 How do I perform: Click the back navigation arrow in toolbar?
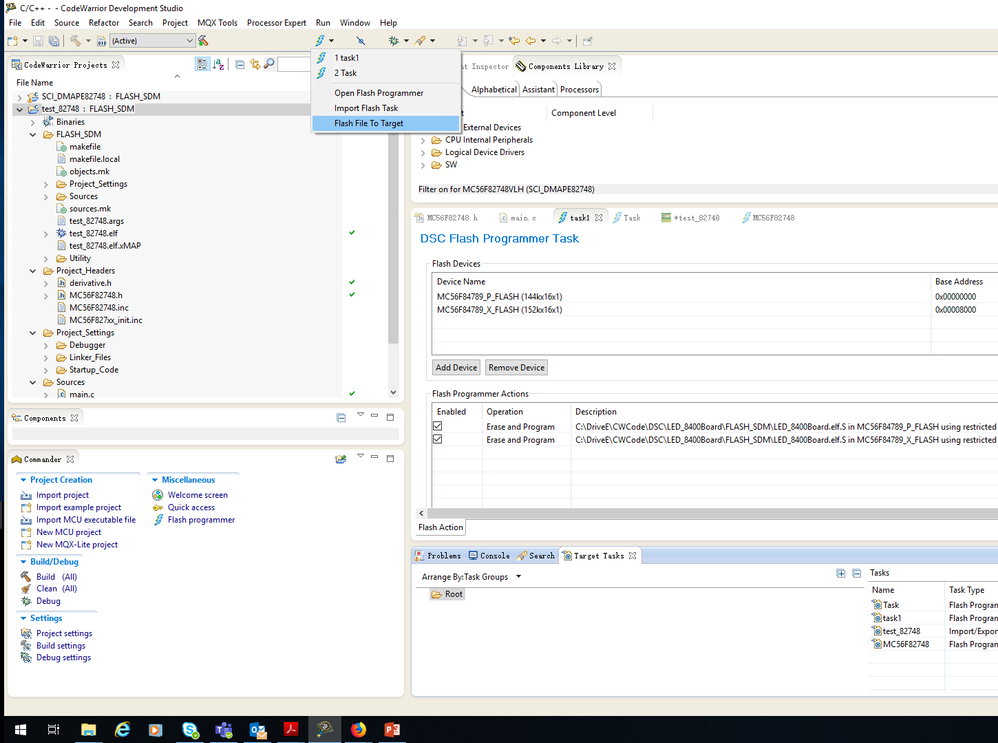pos(530,41)
